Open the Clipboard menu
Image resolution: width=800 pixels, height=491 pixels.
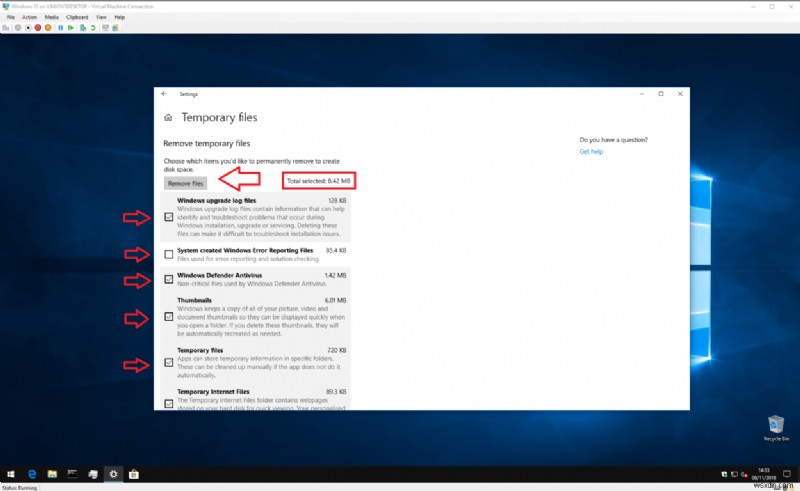click(x=77, y=17)
